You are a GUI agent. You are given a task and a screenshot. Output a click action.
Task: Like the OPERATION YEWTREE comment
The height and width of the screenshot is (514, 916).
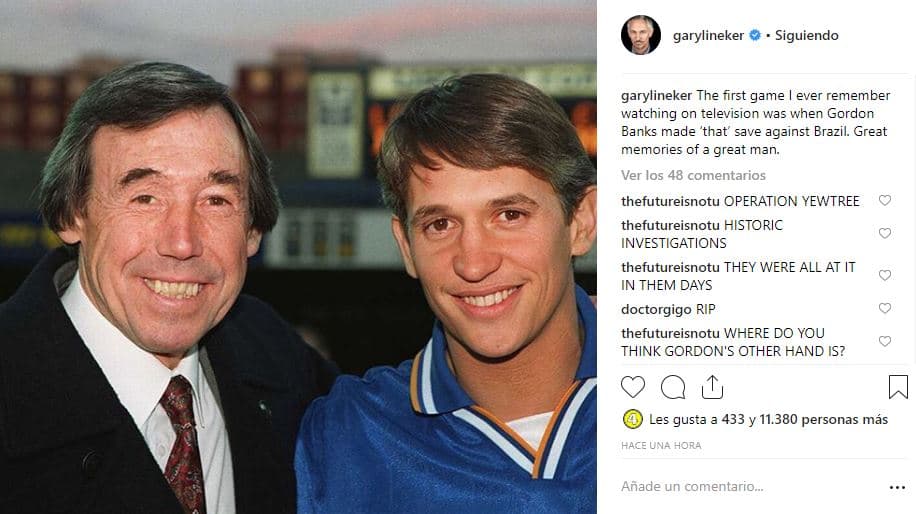click(x=884, y=201)
